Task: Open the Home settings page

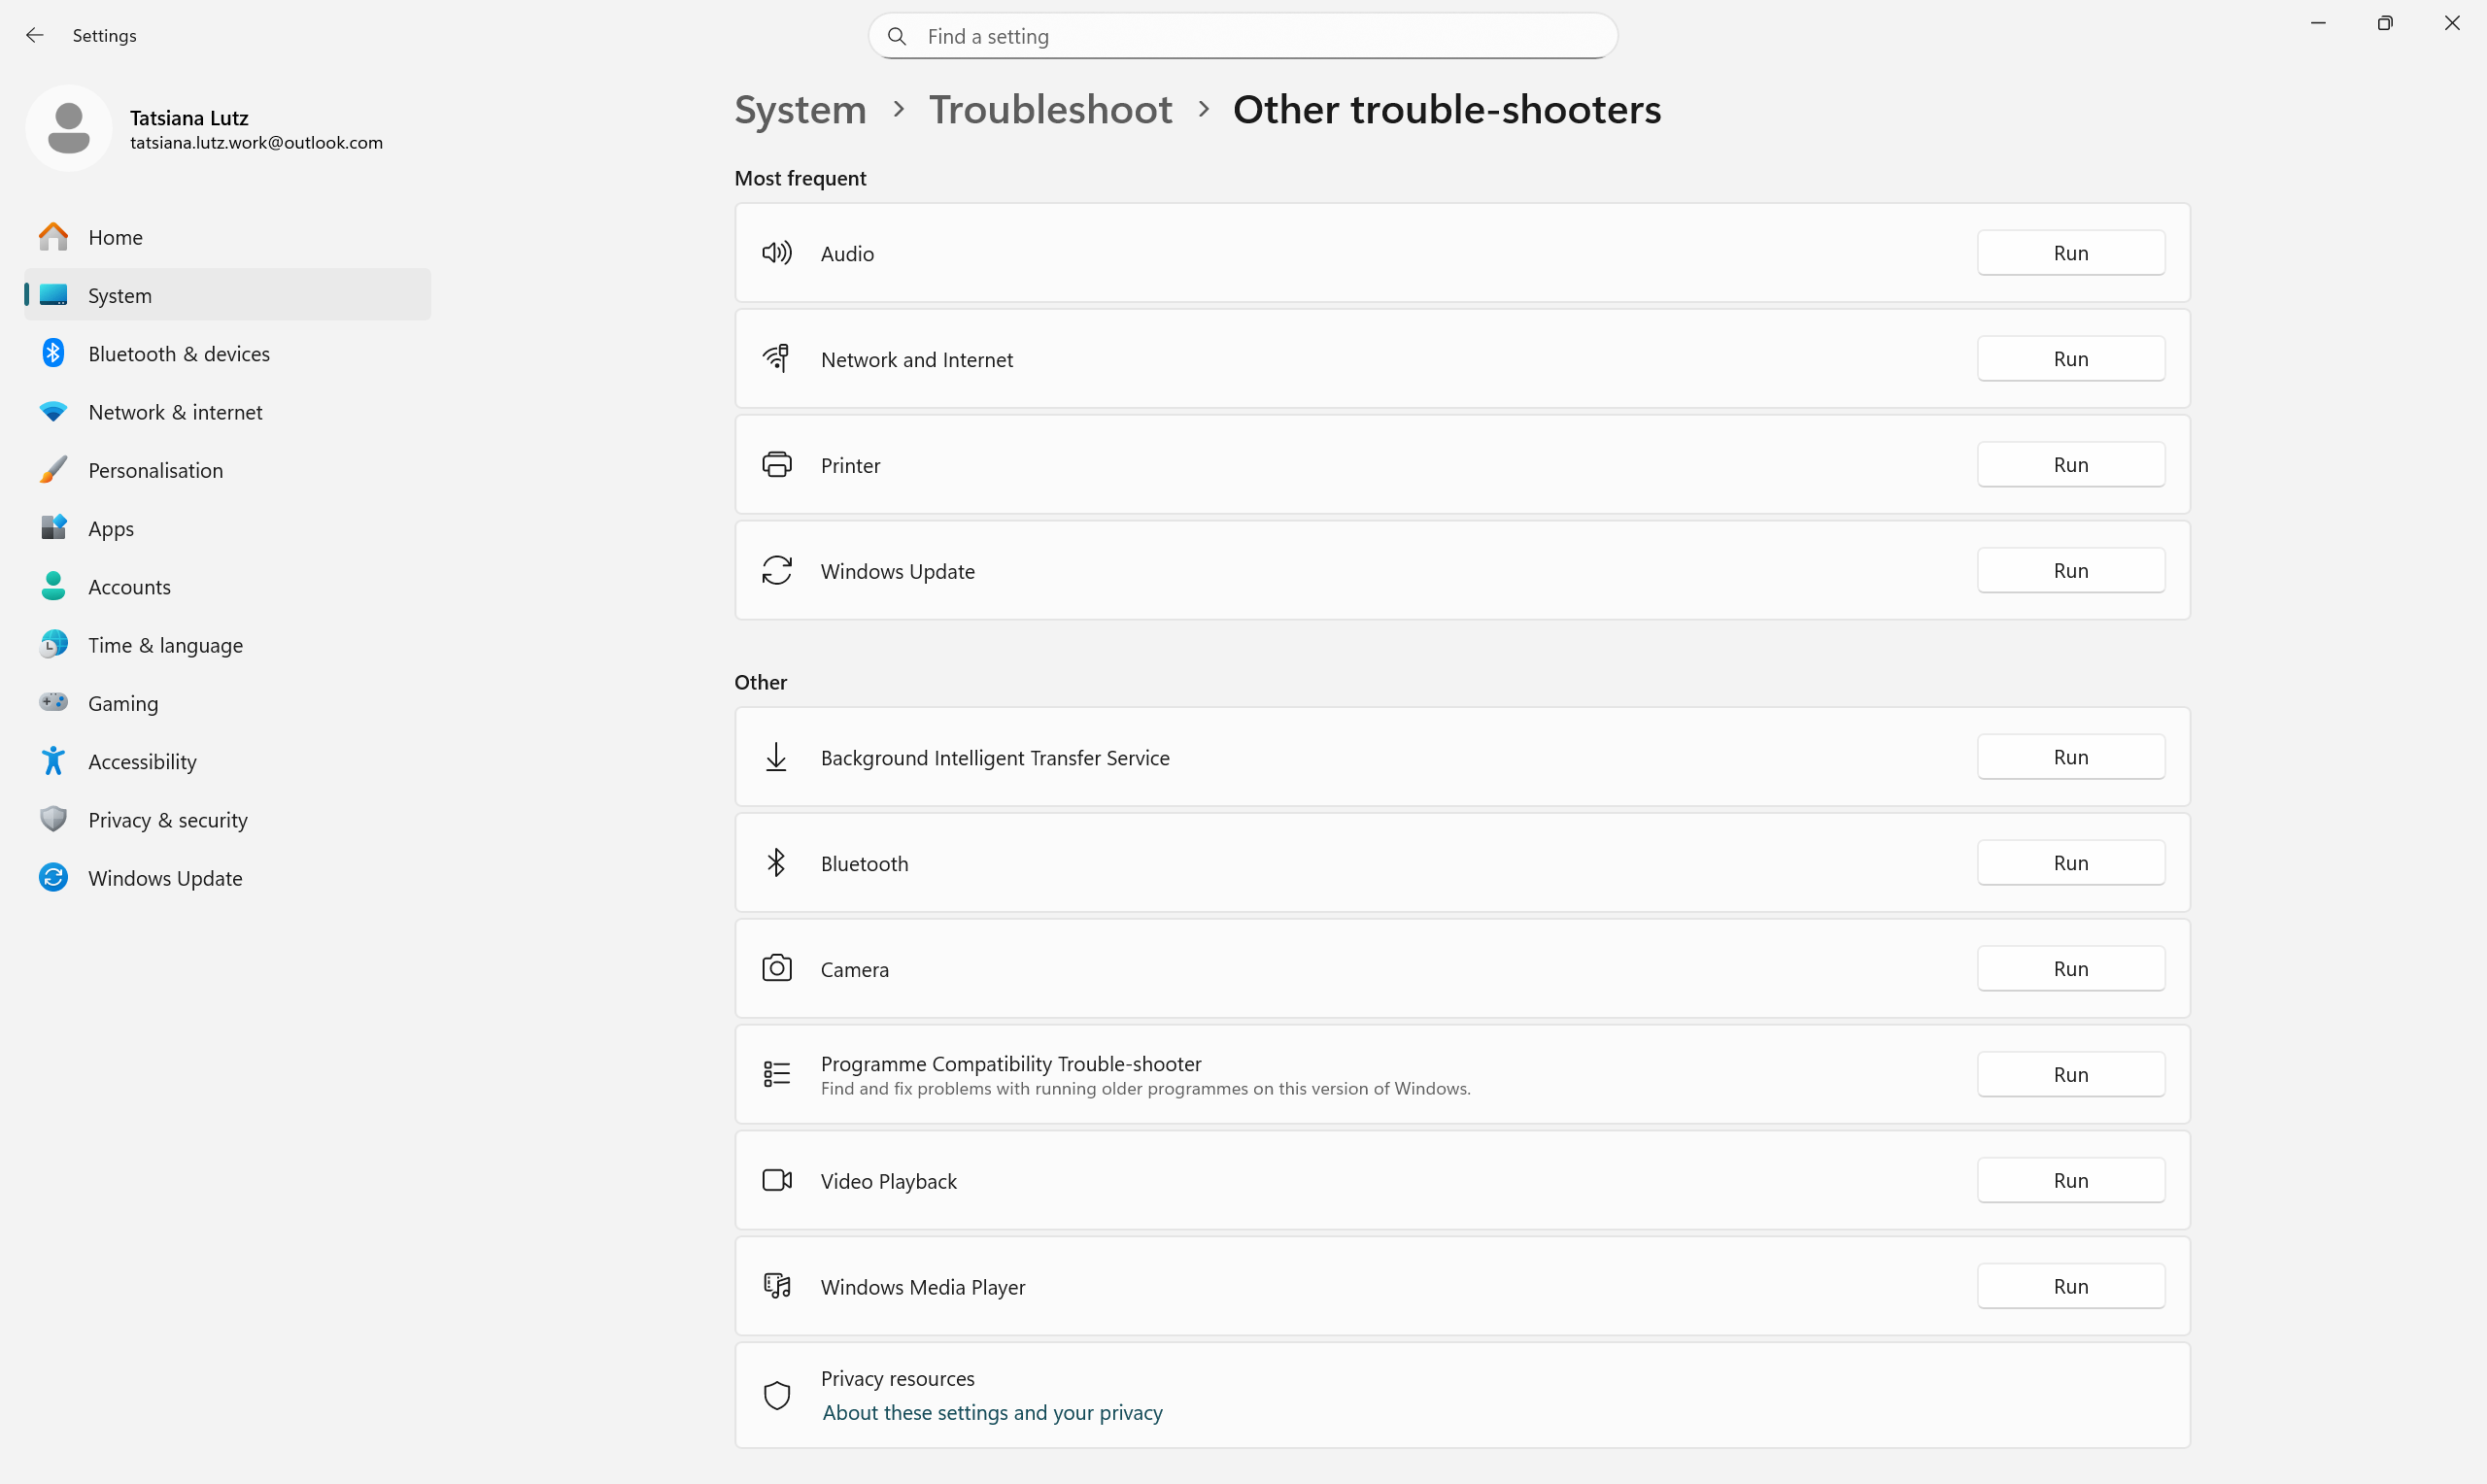Action: point(115,237)
